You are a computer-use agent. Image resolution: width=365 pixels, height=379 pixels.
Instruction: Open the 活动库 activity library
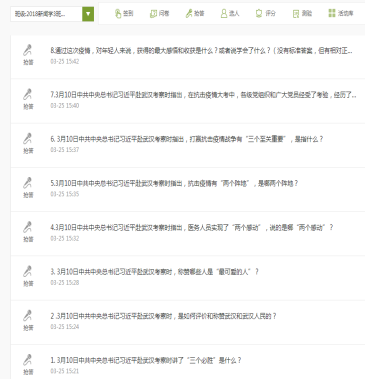341,13
